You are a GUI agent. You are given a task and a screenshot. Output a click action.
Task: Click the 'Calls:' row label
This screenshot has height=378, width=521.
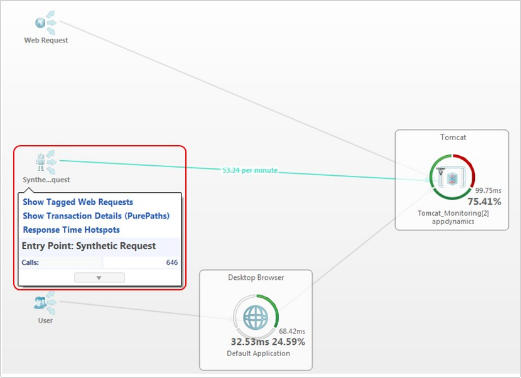[x=30, y=263]
